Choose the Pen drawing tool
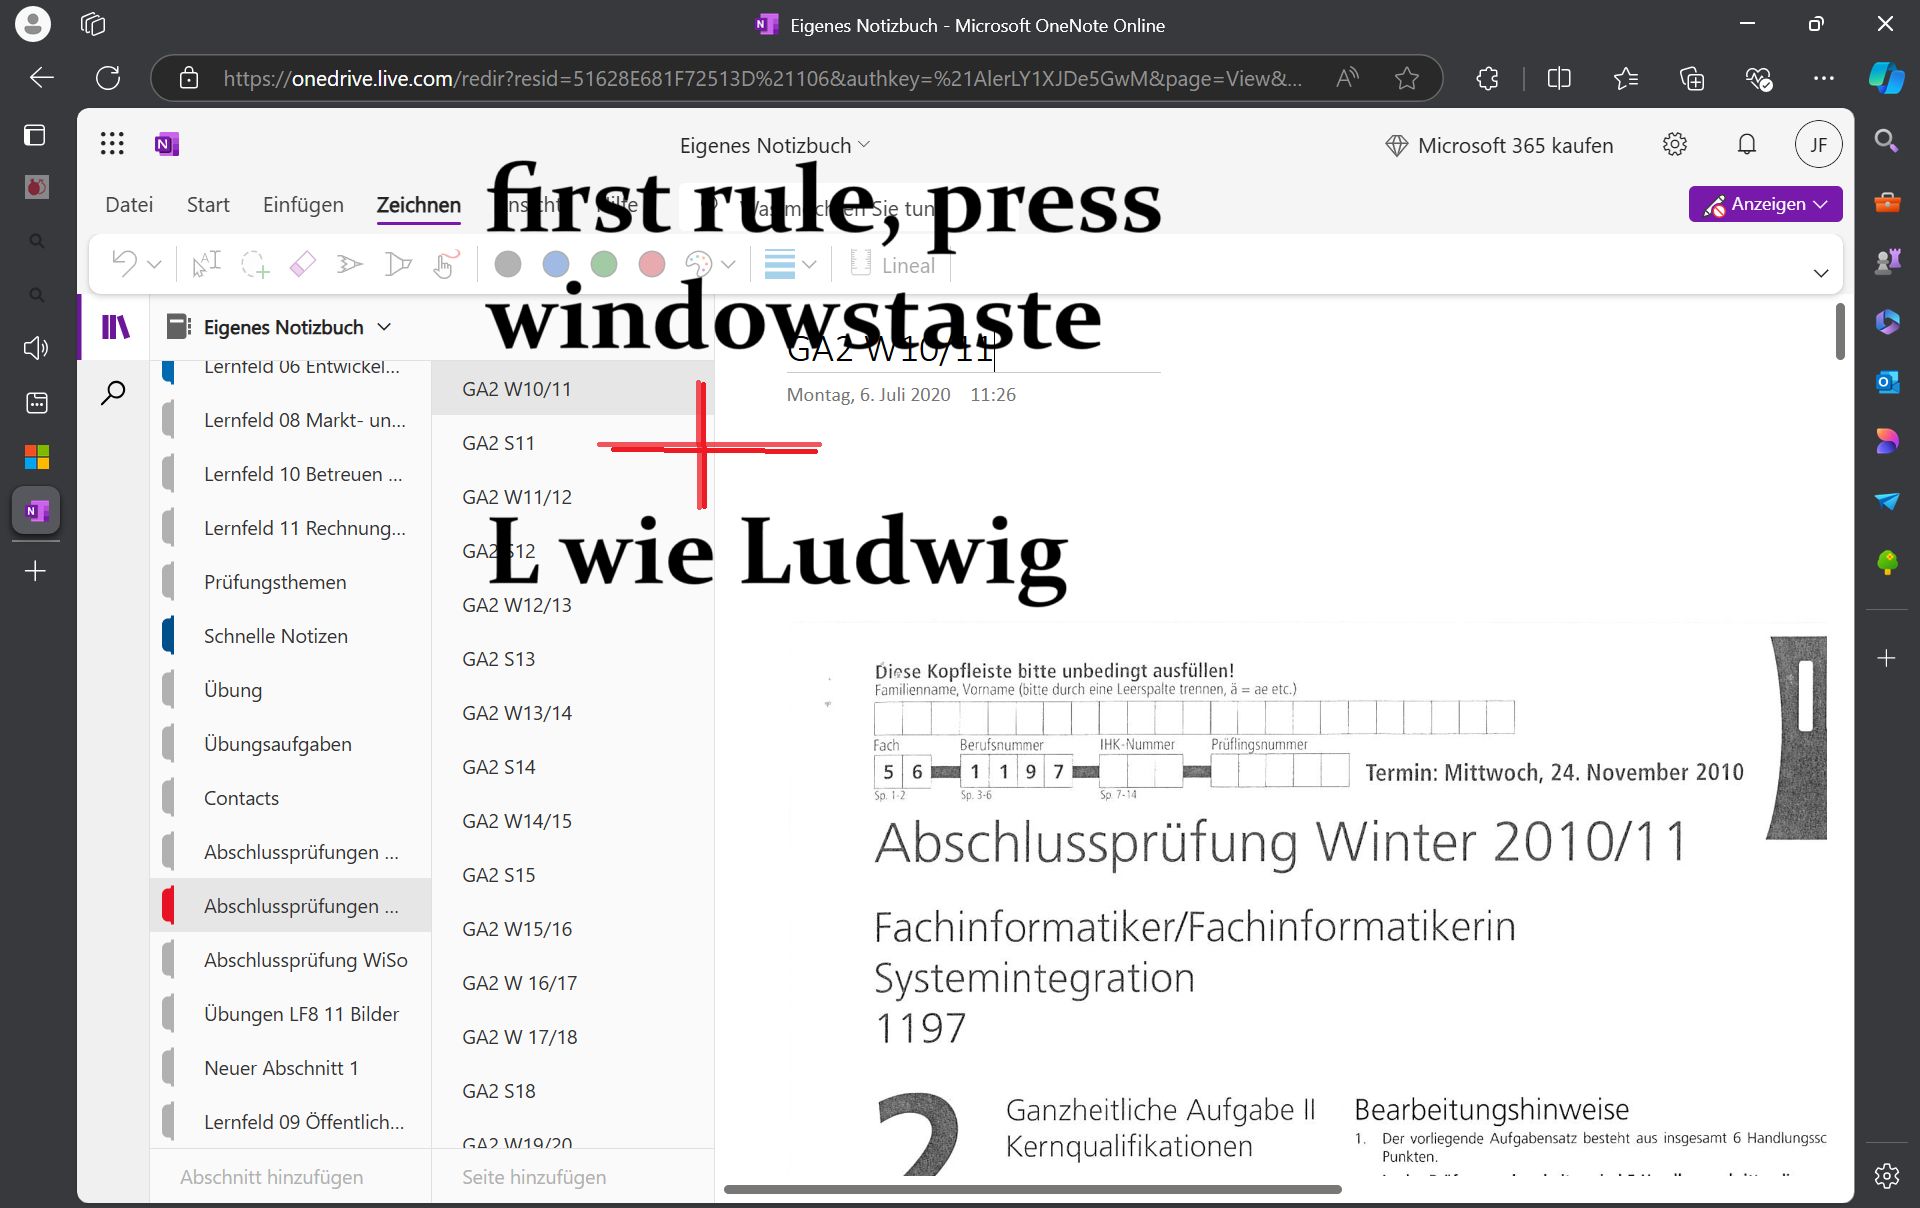Screen dimensions: 1920x1208 point(349,264)
